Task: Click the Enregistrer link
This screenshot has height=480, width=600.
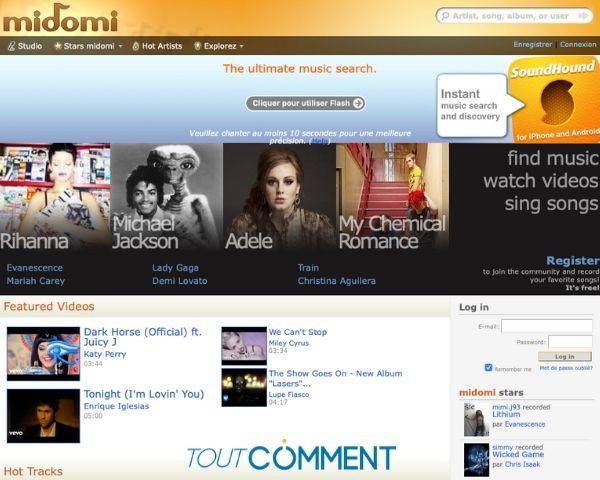Action: click(533, 44)
